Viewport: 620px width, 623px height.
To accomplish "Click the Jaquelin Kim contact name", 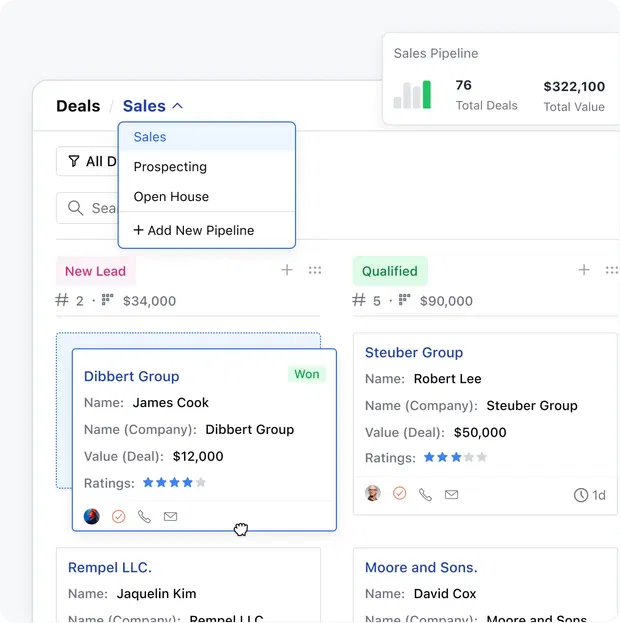I will click(157, 594).
